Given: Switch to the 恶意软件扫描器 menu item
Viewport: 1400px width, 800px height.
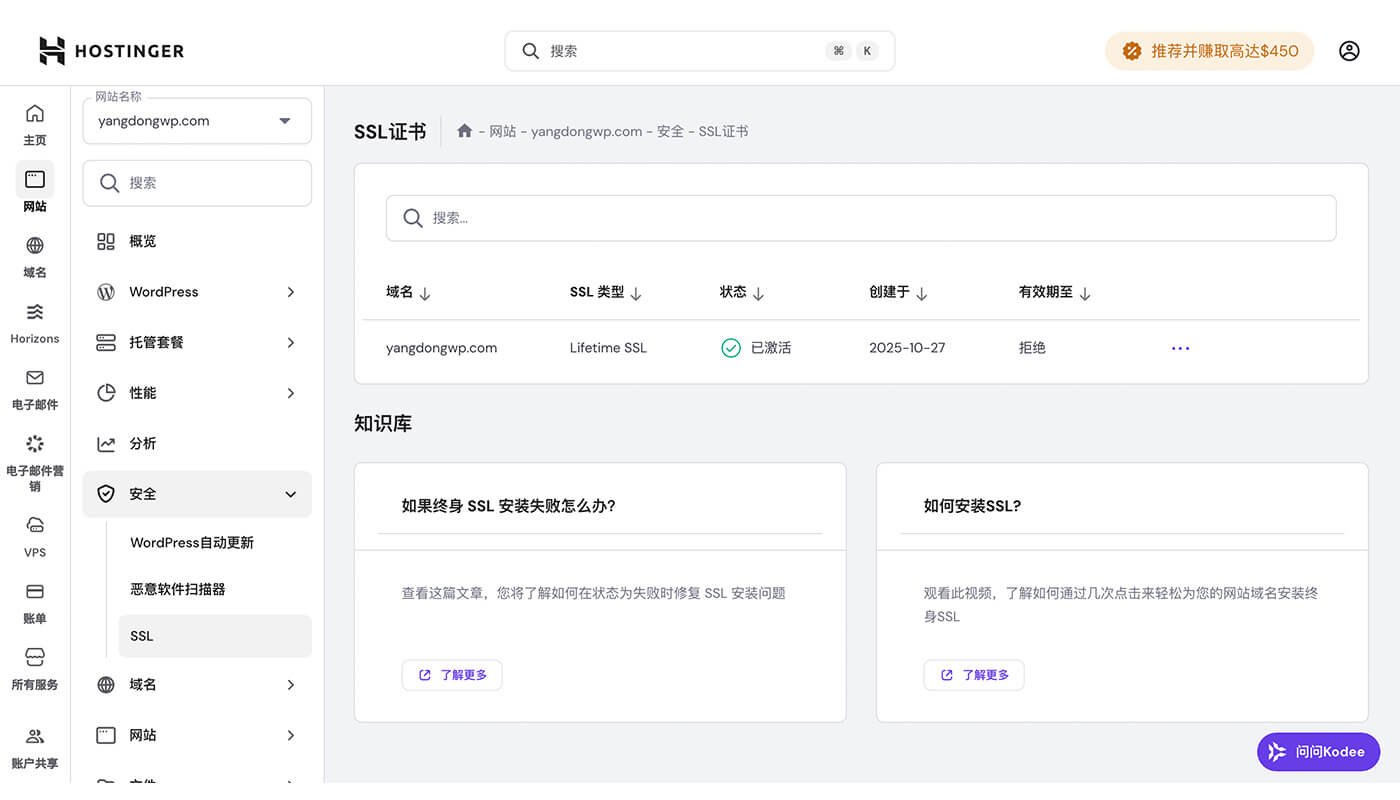Looking at the screenshot, I should click(x=177, y=589).
